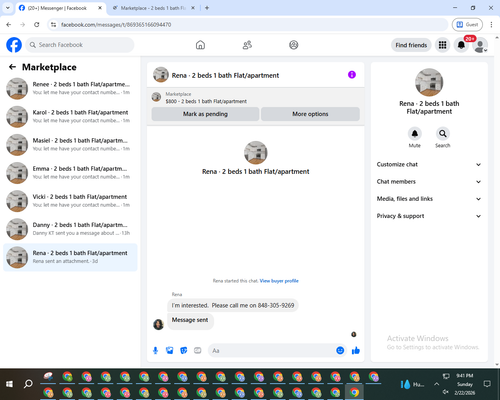The height and width of the screenshot is (400, 500).
Task: Show hidden system tray icons
Action: tap(436, 384)
